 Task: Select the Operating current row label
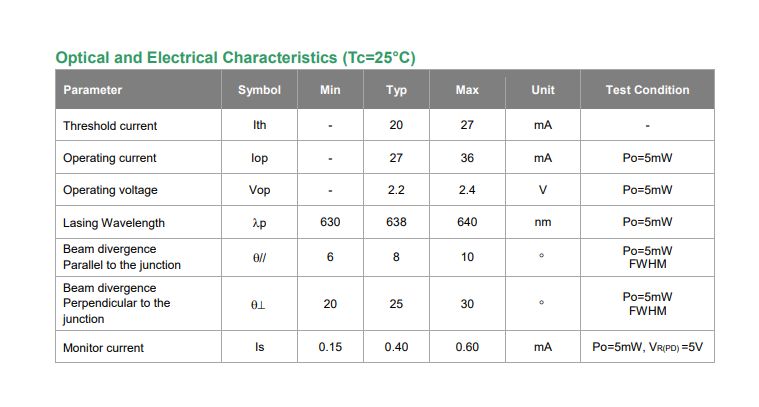click(110, 158)
